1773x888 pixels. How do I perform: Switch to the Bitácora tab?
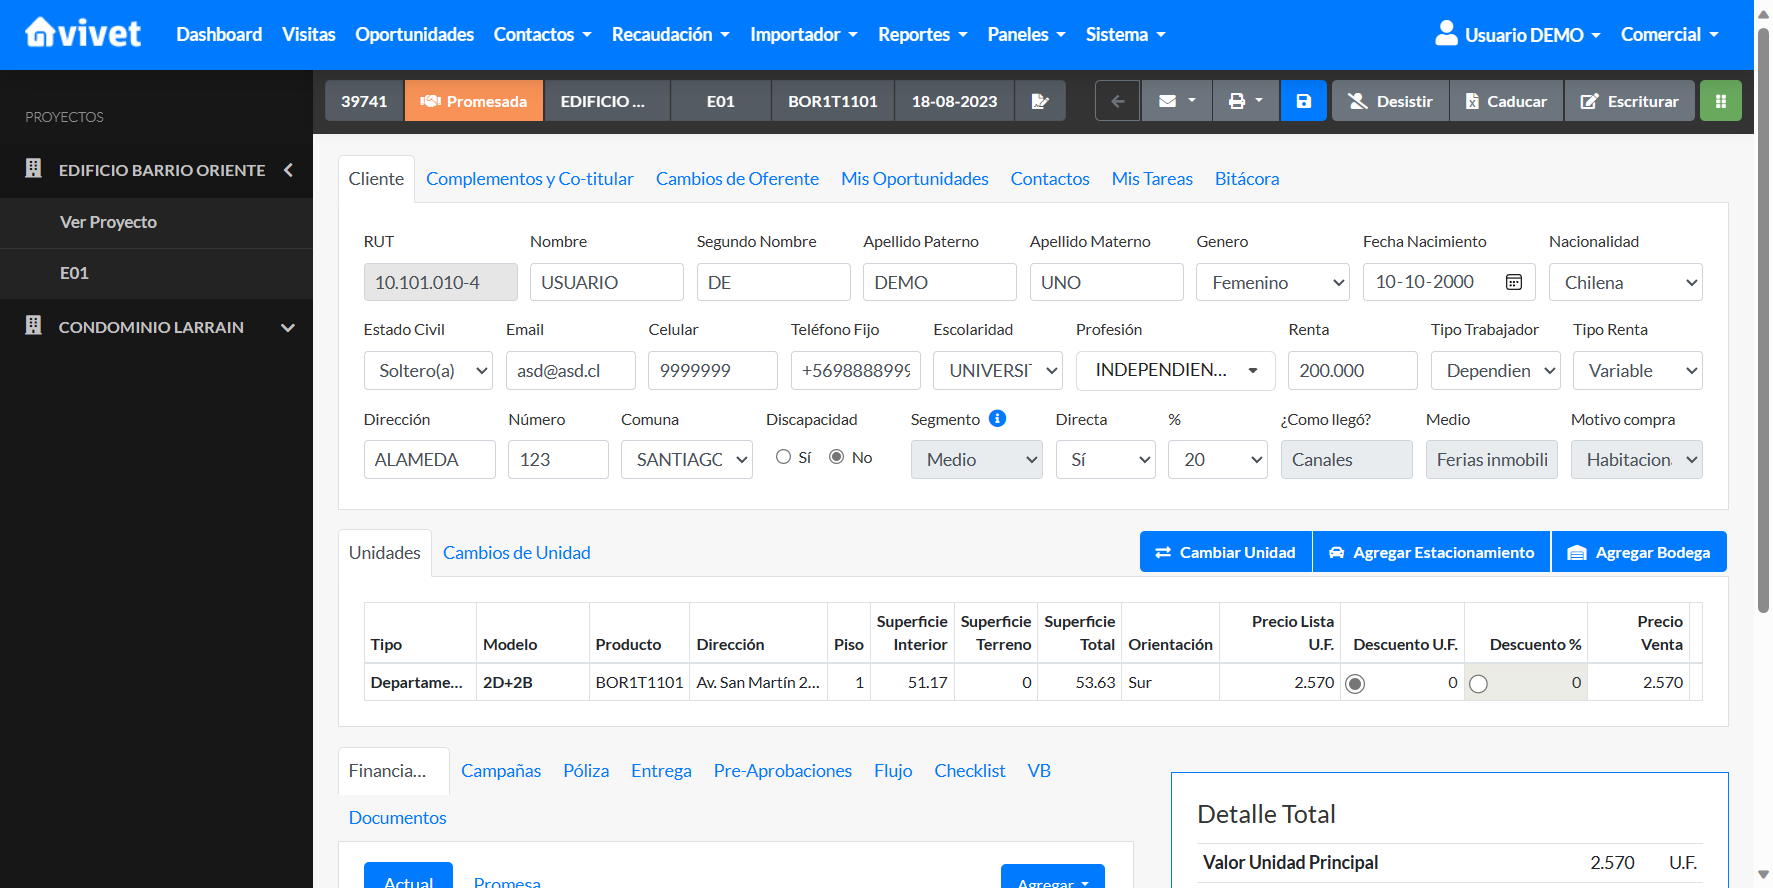tap(1246, 179)
